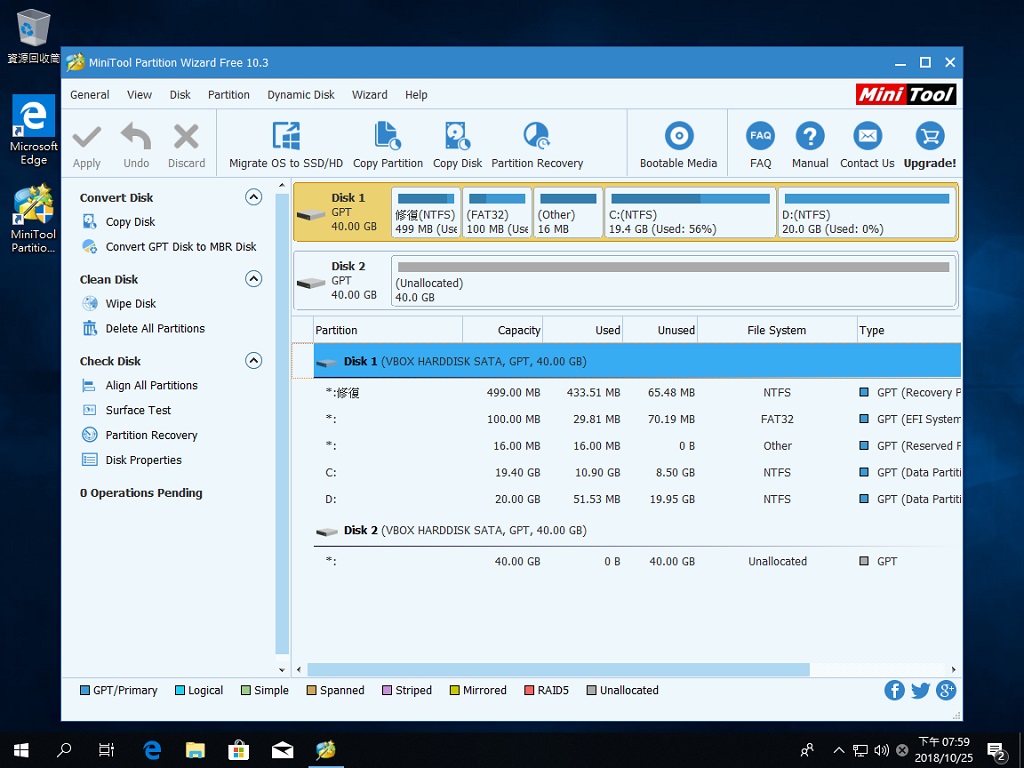Sort by the File System column header
Image resolution: width=1024 pixels, height=768 pixels.
point(776,330)
